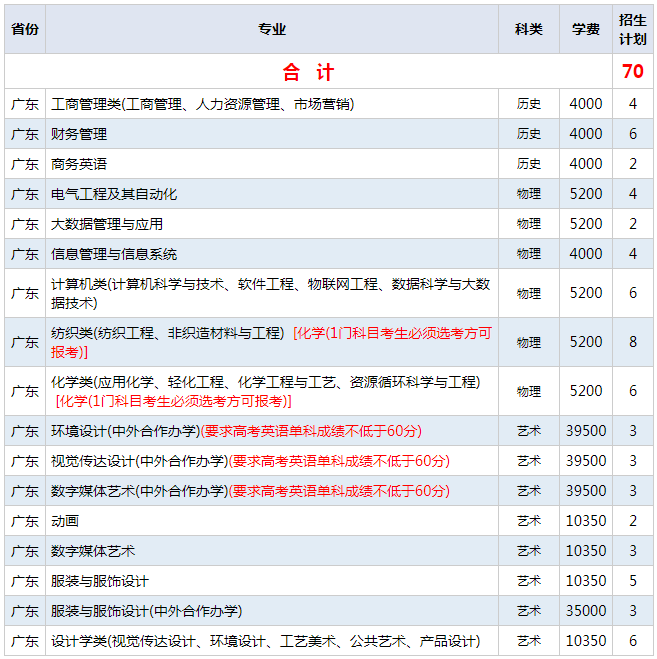Image resolution: width=657 pixels, height=659 pixels.
Task: Select 数字媒体艺术 row with tuition 10350
Action: [x=329, y=551]
